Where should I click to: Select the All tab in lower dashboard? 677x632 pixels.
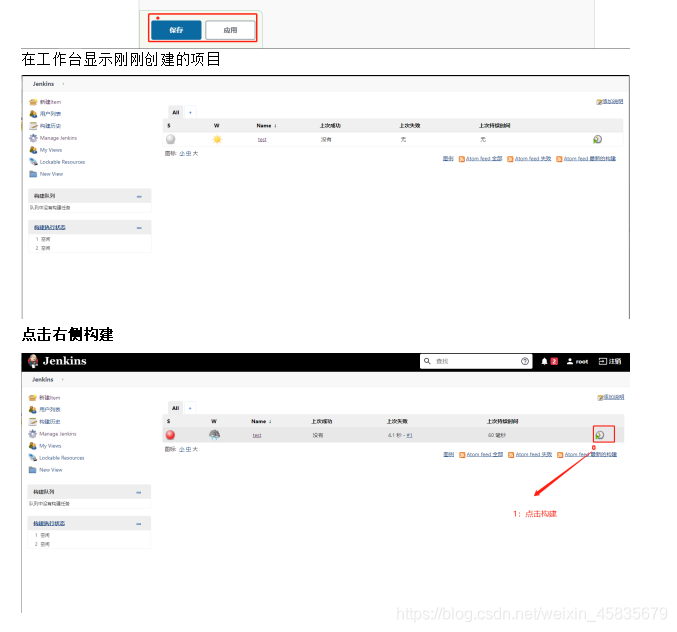tap(175, 408)
